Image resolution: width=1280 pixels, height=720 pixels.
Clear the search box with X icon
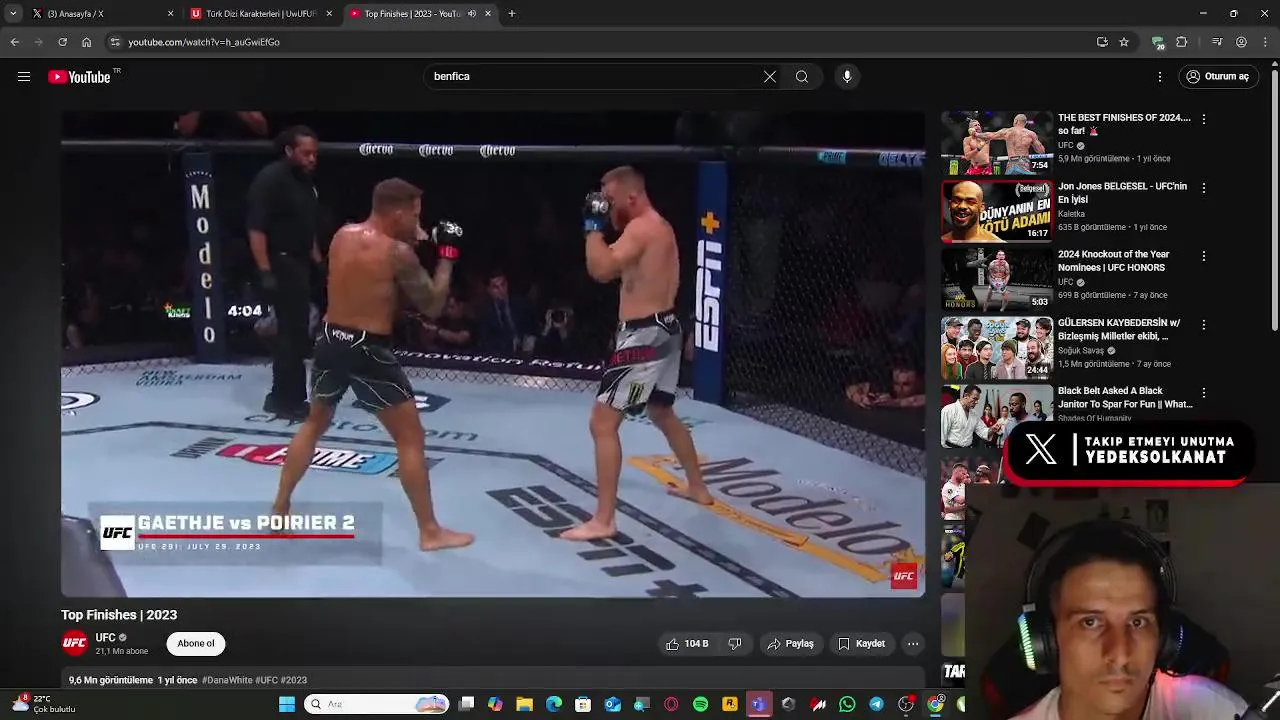(770, 77)
